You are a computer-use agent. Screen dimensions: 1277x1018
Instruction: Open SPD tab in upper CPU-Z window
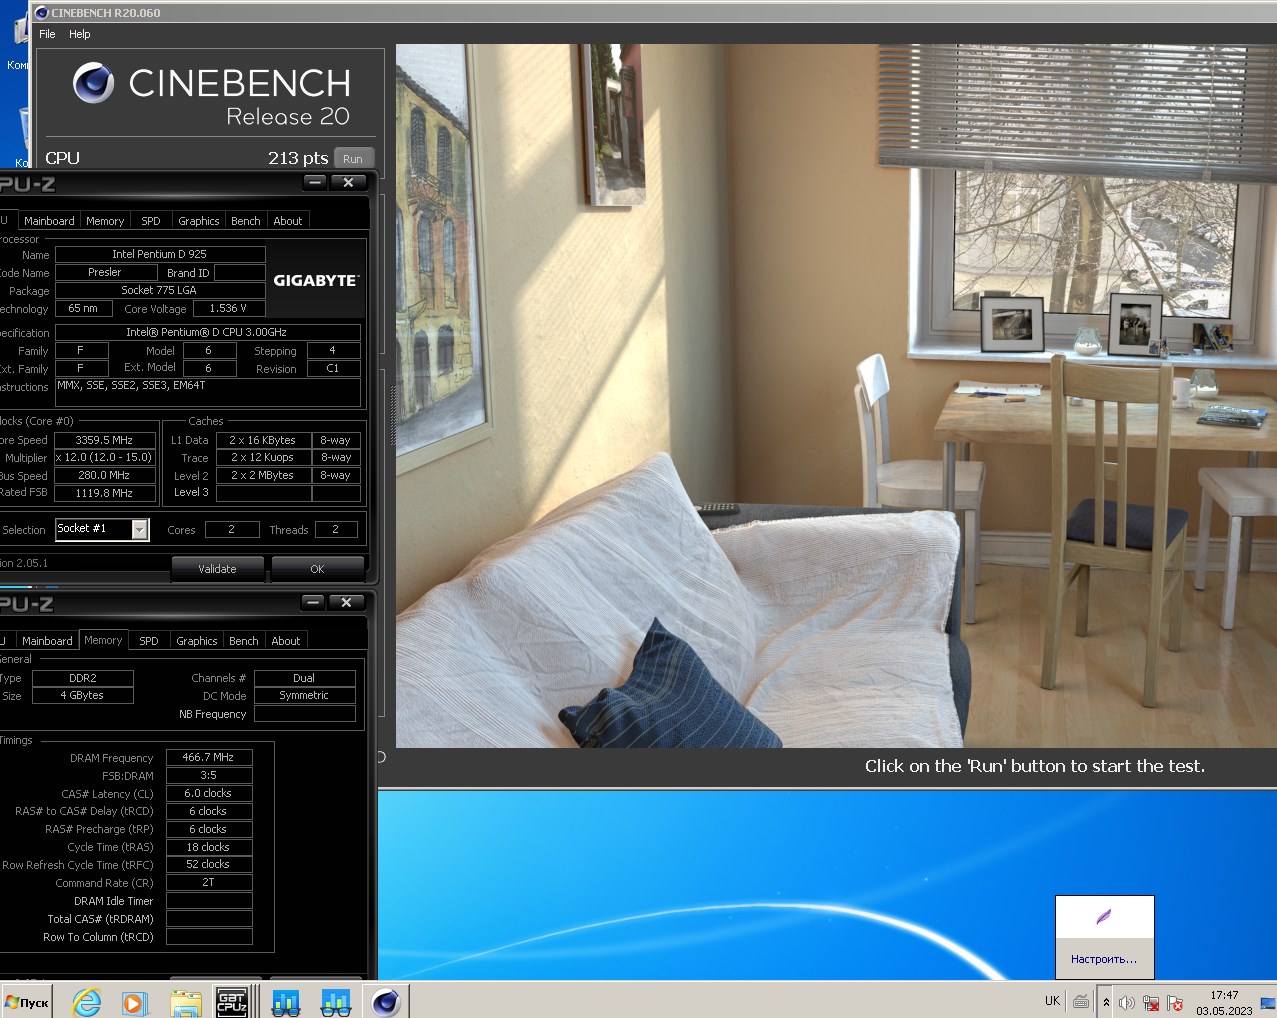(151, 221)
